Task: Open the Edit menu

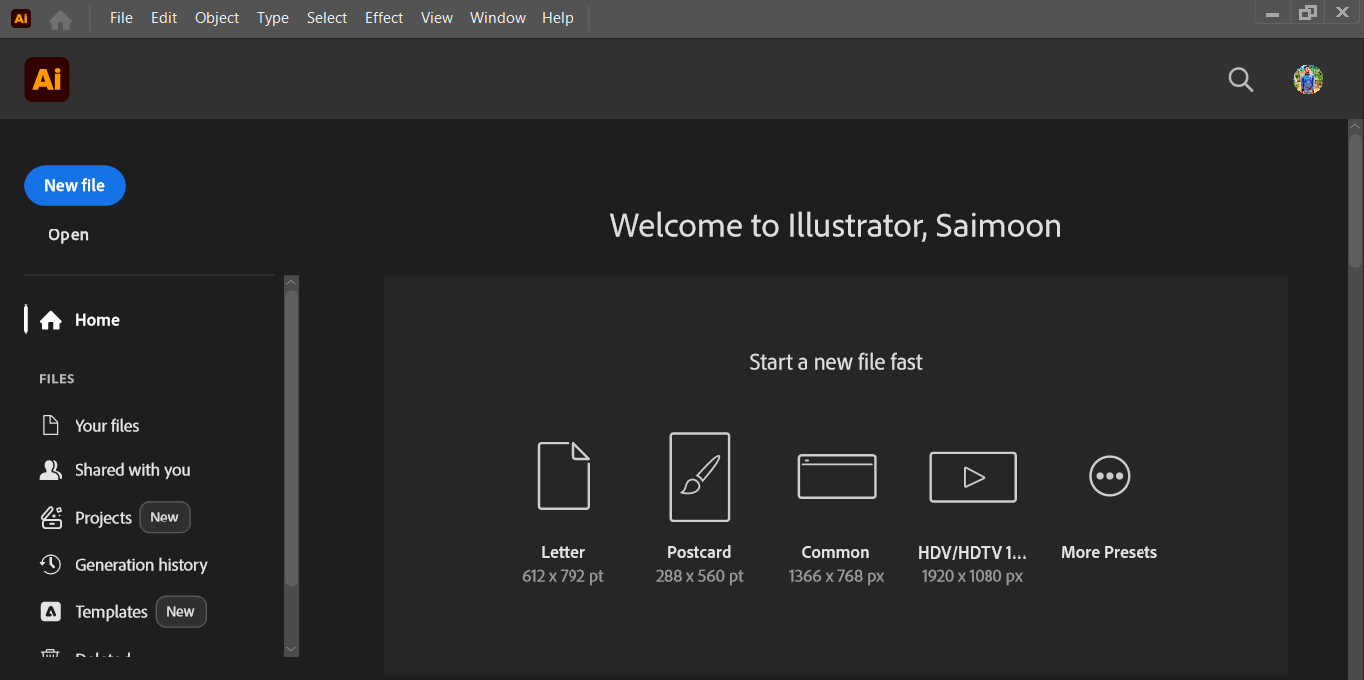Action: (x=164, y=18)
